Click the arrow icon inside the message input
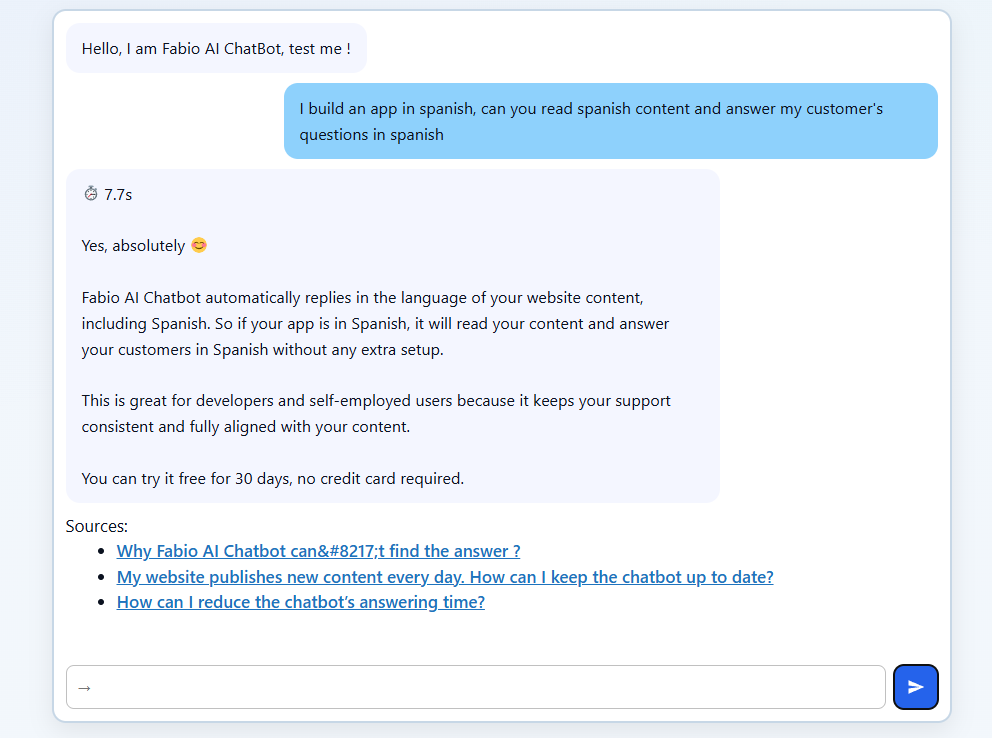 [x=84, y=687]
